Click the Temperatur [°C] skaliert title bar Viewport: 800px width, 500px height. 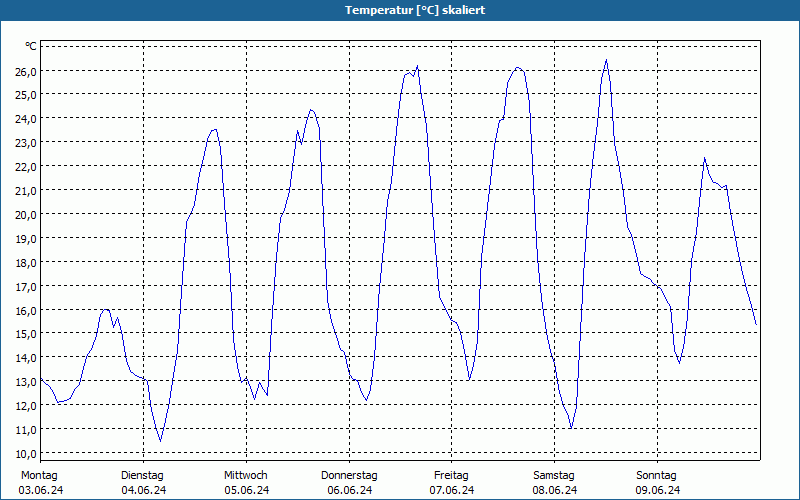(400, 10)
